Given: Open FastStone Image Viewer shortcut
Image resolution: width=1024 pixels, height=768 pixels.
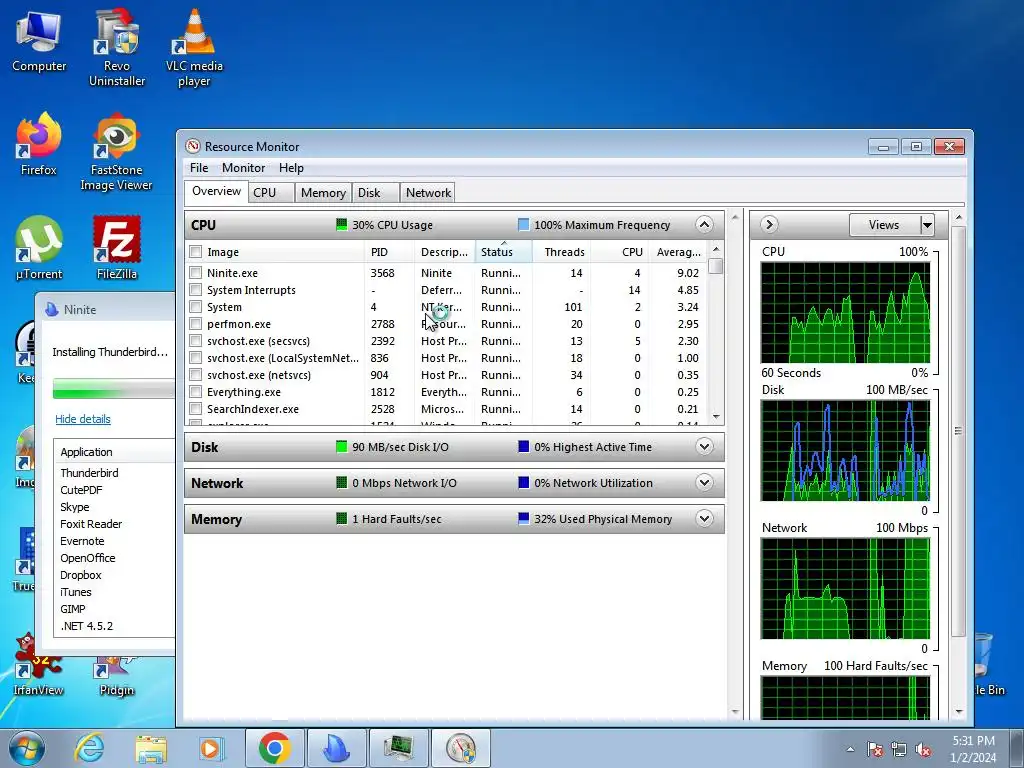Looking at the screenshot, I should point(116,153).
